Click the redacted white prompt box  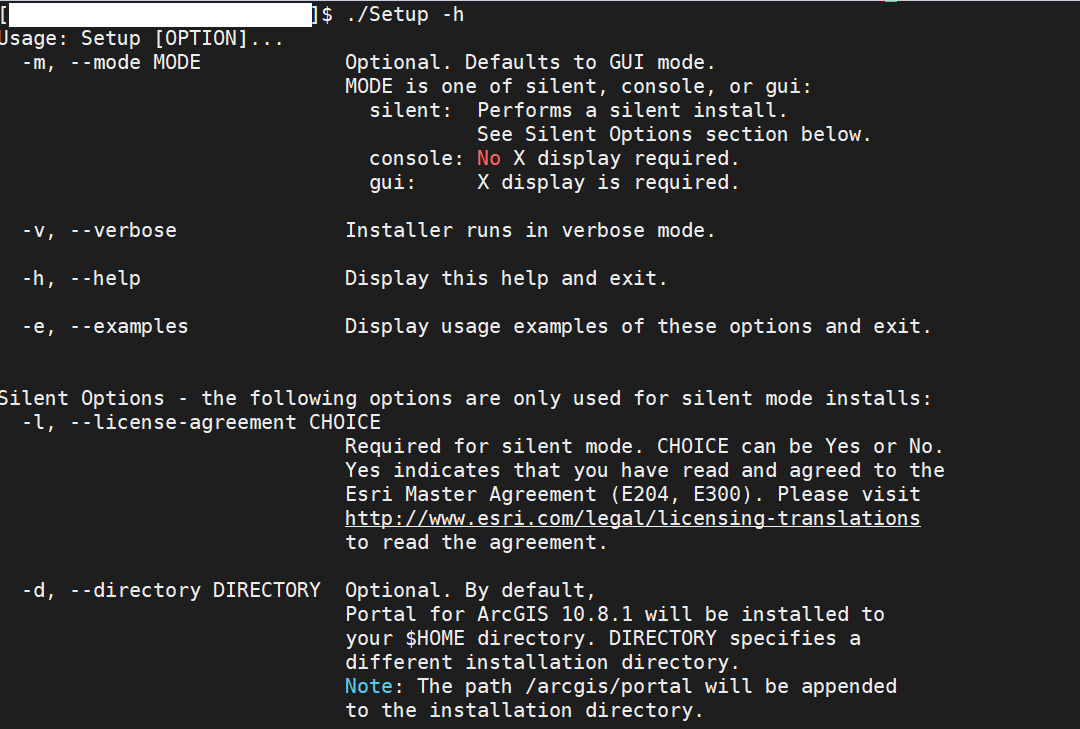[x=160, y=14]
